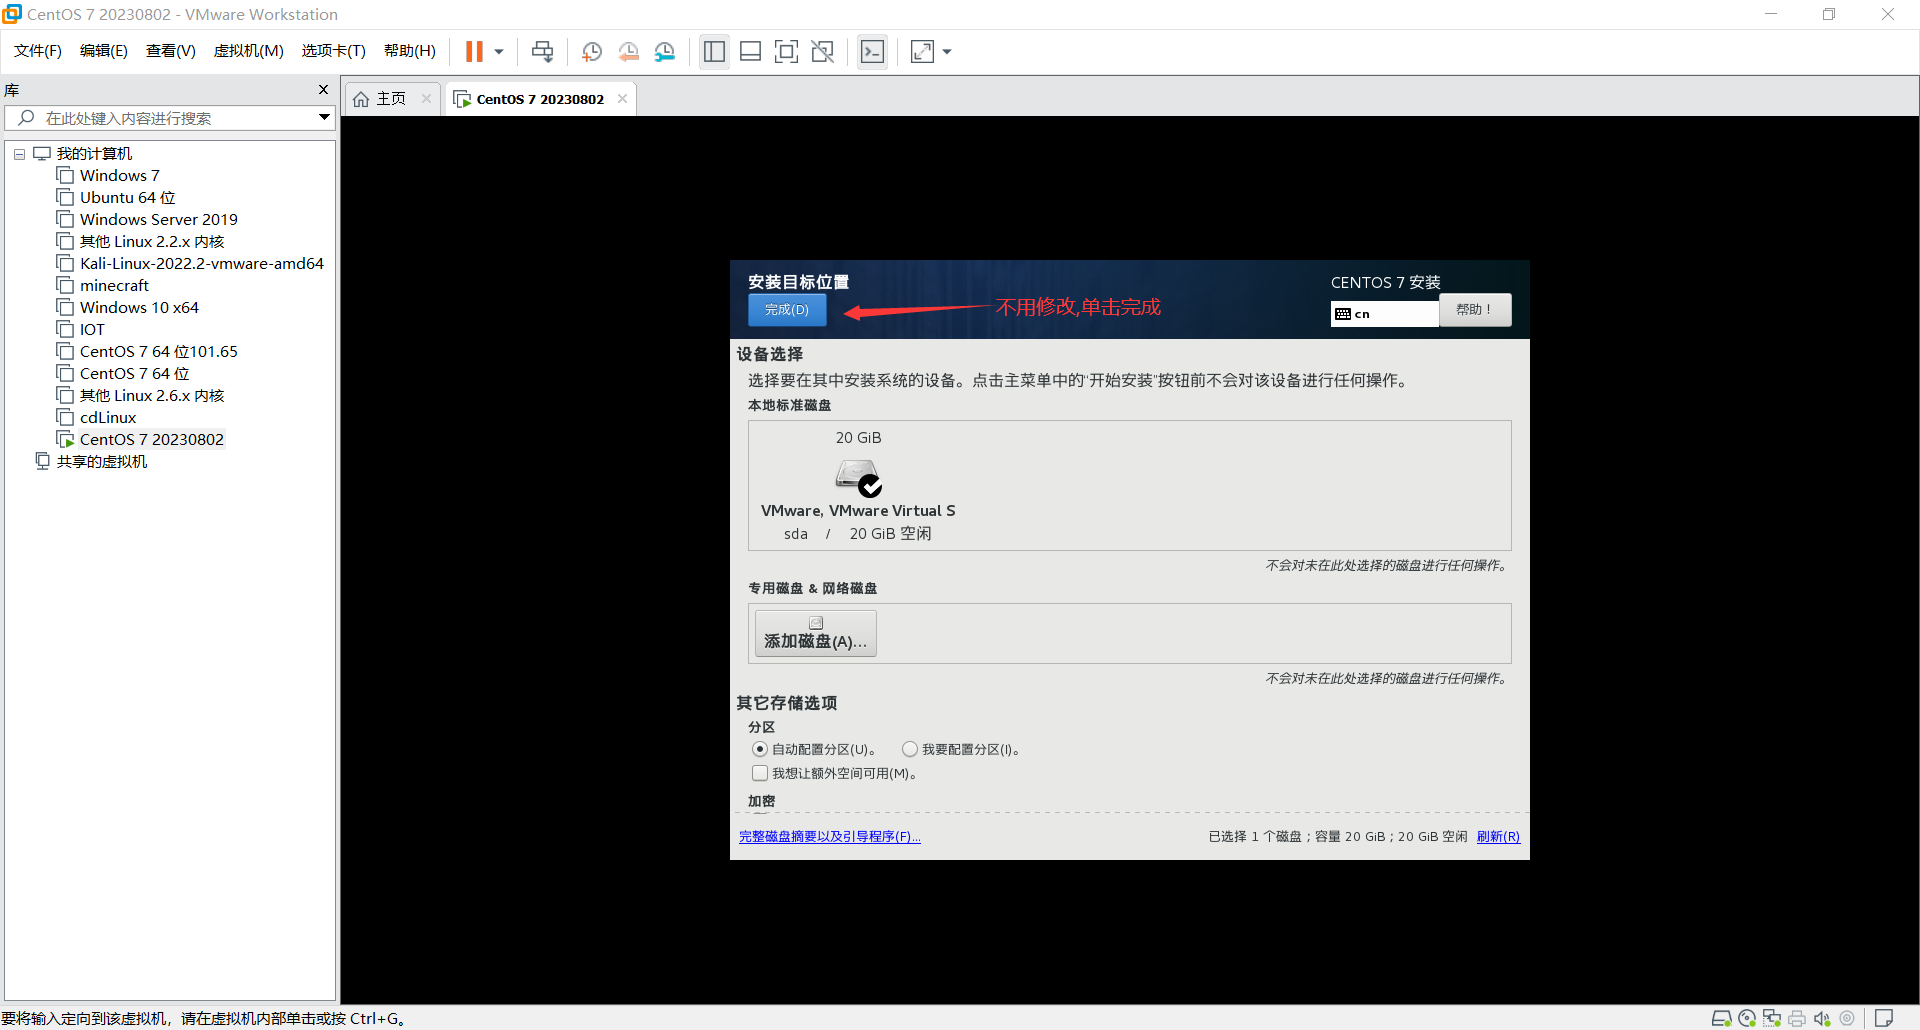Open the 选项卡(T) menu
Viewport: 1920px width, 1030px height.
(x=333, y=51)
